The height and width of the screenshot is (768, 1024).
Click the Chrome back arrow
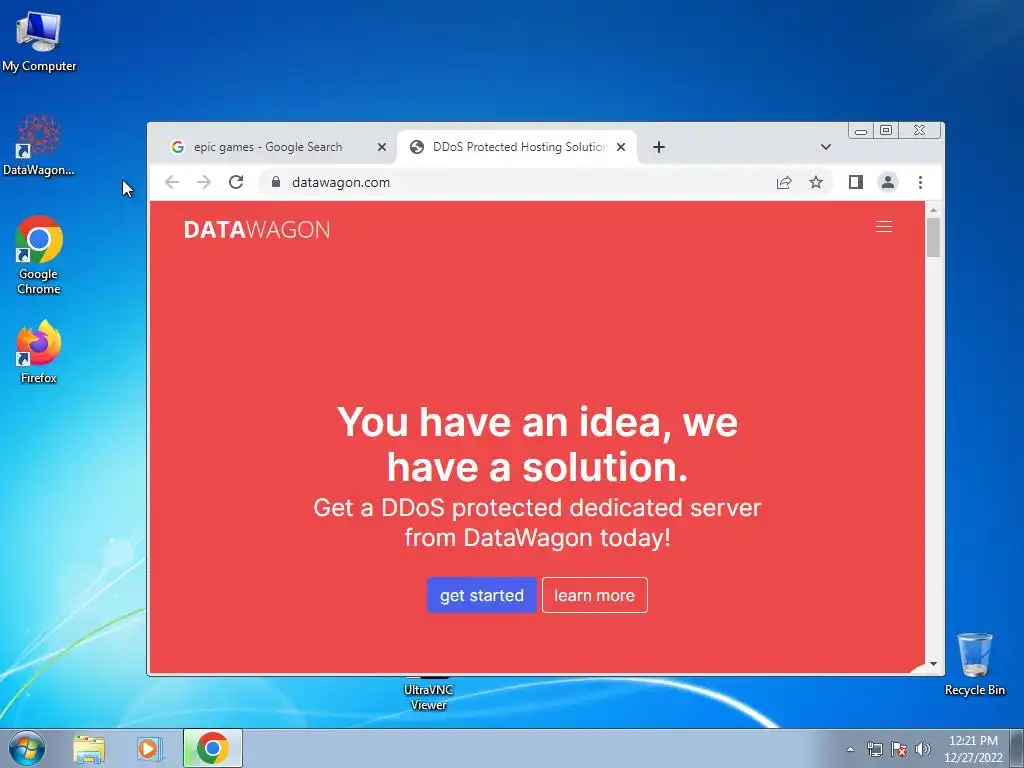click(172, 182)
